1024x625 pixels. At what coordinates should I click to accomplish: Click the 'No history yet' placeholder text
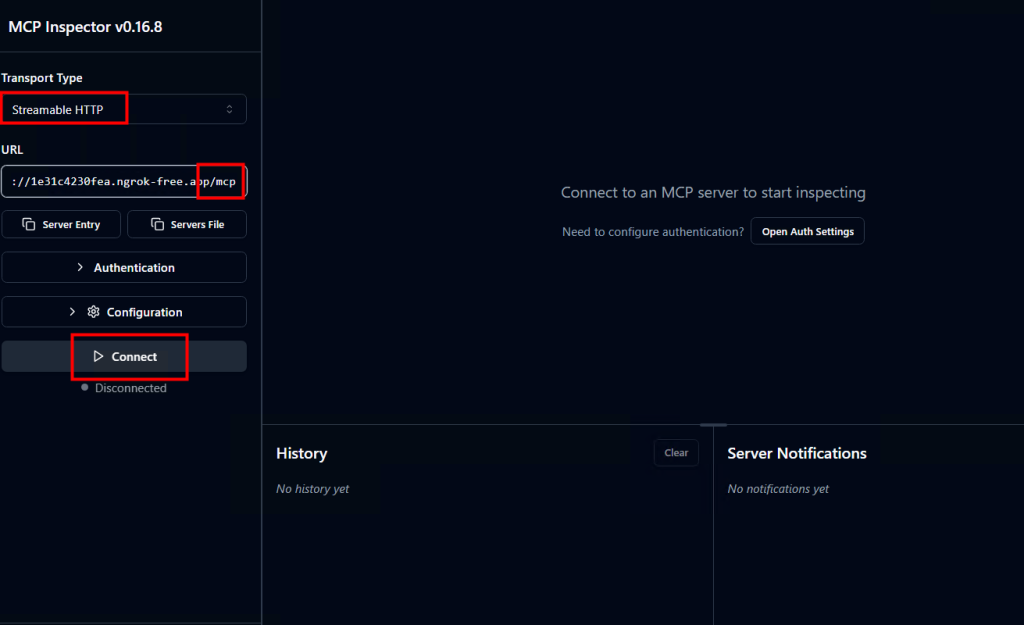click(312, 489)
